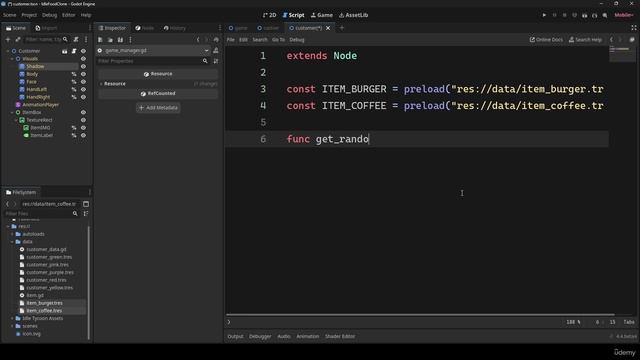This screenshot has width=640, height=360.
Task: Click FileSystem sort files icon
Action: (x=86, y=213)
